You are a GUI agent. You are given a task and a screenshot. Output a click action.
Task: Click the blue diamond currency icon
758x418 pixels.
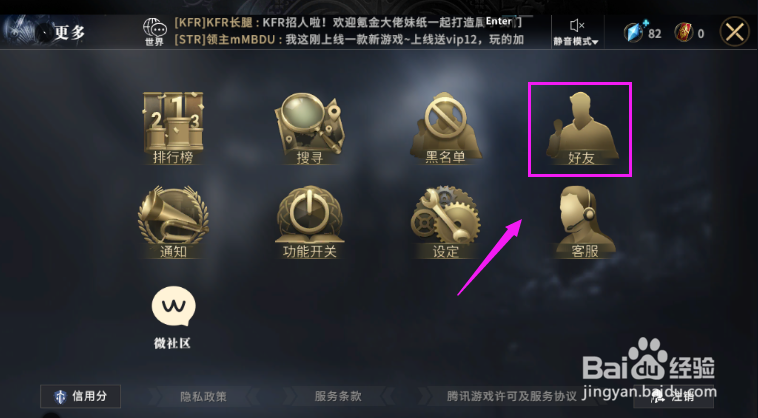coord(633,32)
